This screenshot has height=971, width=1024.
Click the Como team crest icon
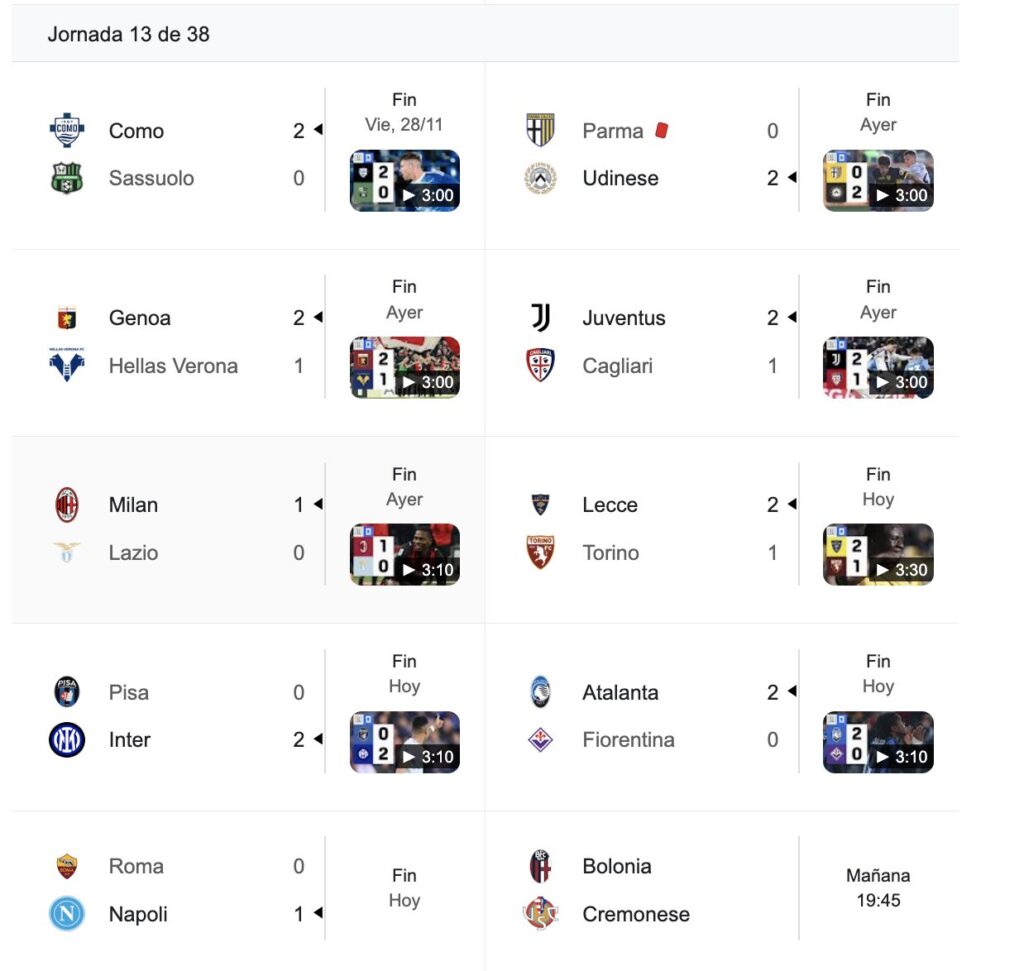coord(67,131)
